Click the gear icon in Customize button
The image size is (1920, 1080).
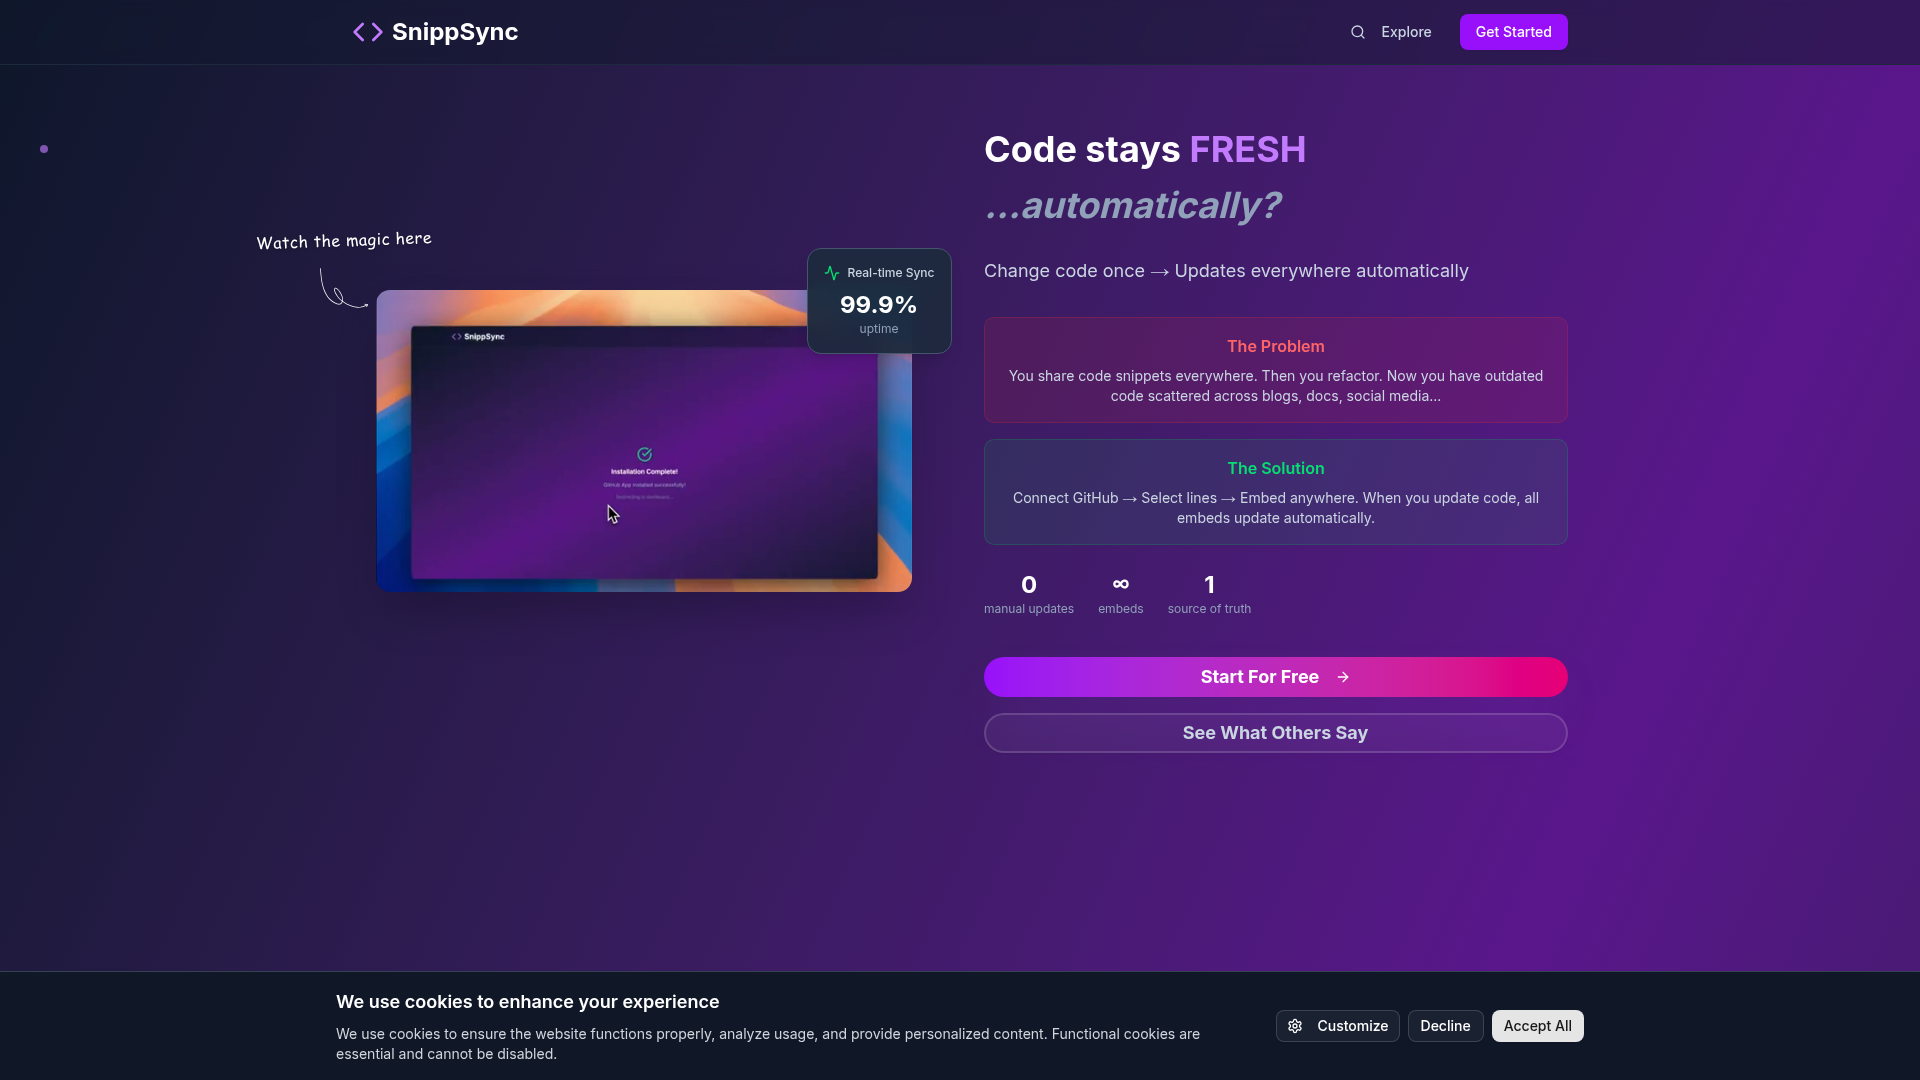coord(1295,1026)
